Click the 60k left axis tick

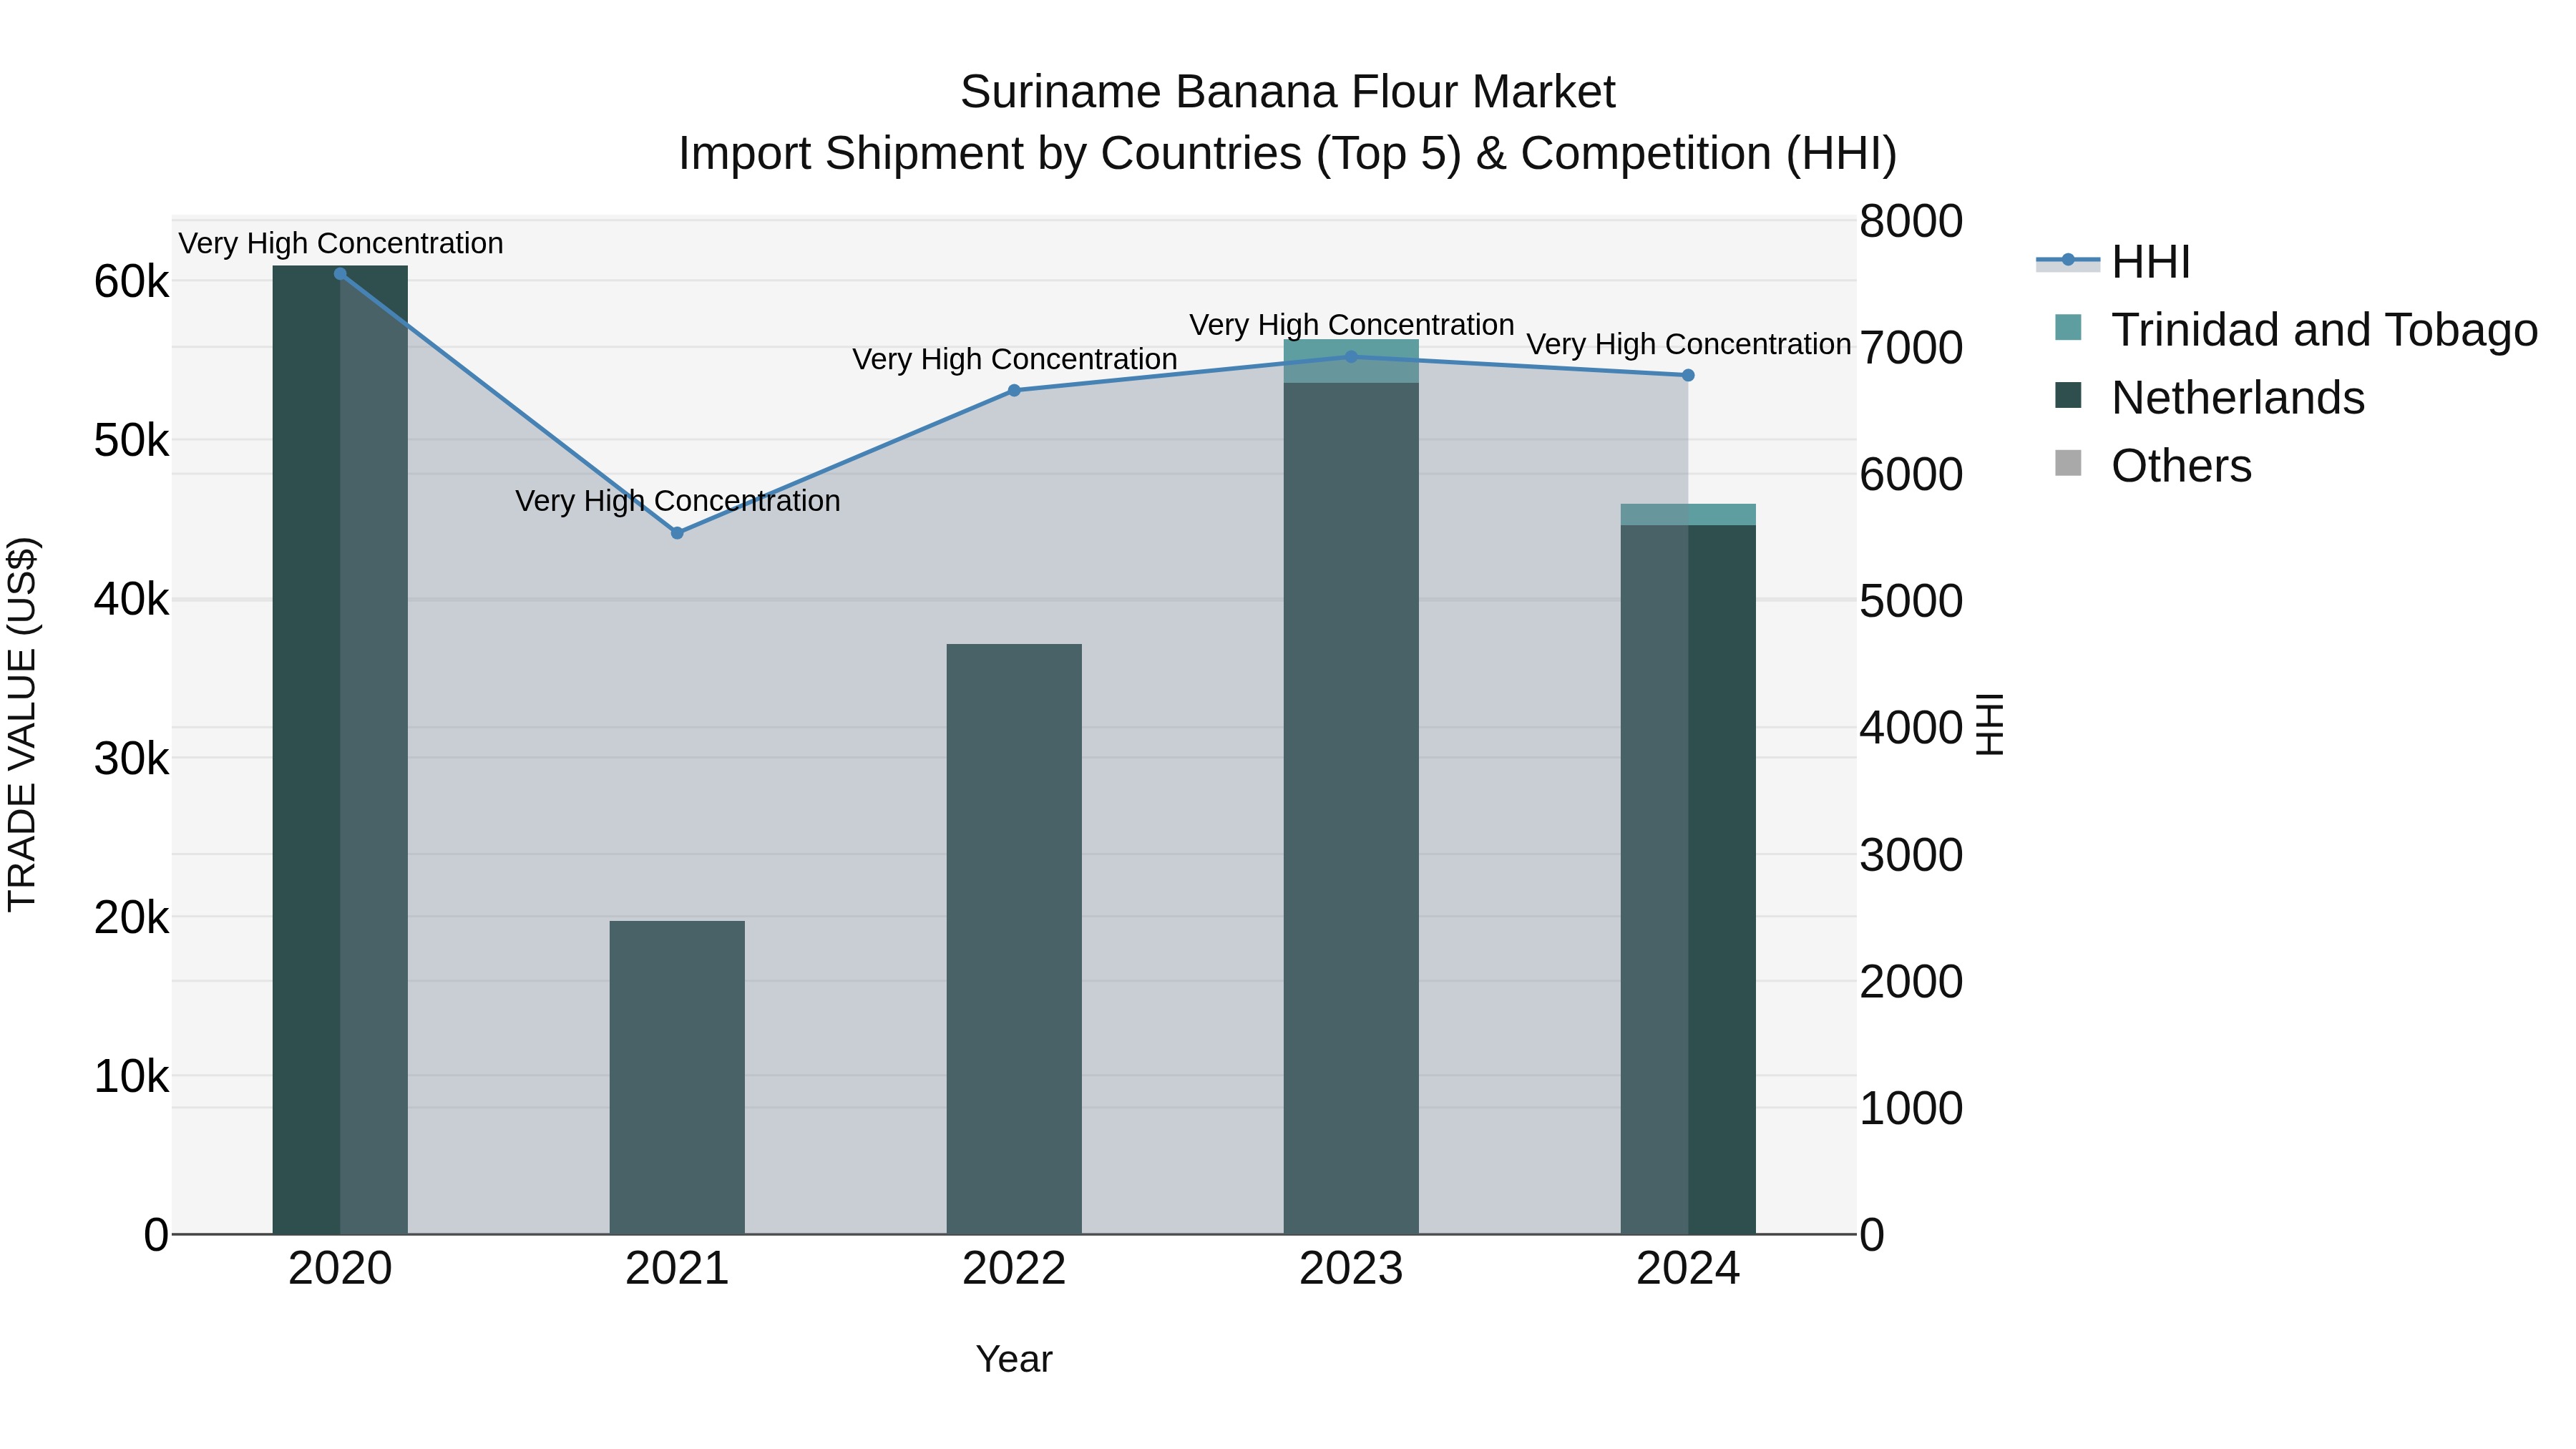[131, 282]
